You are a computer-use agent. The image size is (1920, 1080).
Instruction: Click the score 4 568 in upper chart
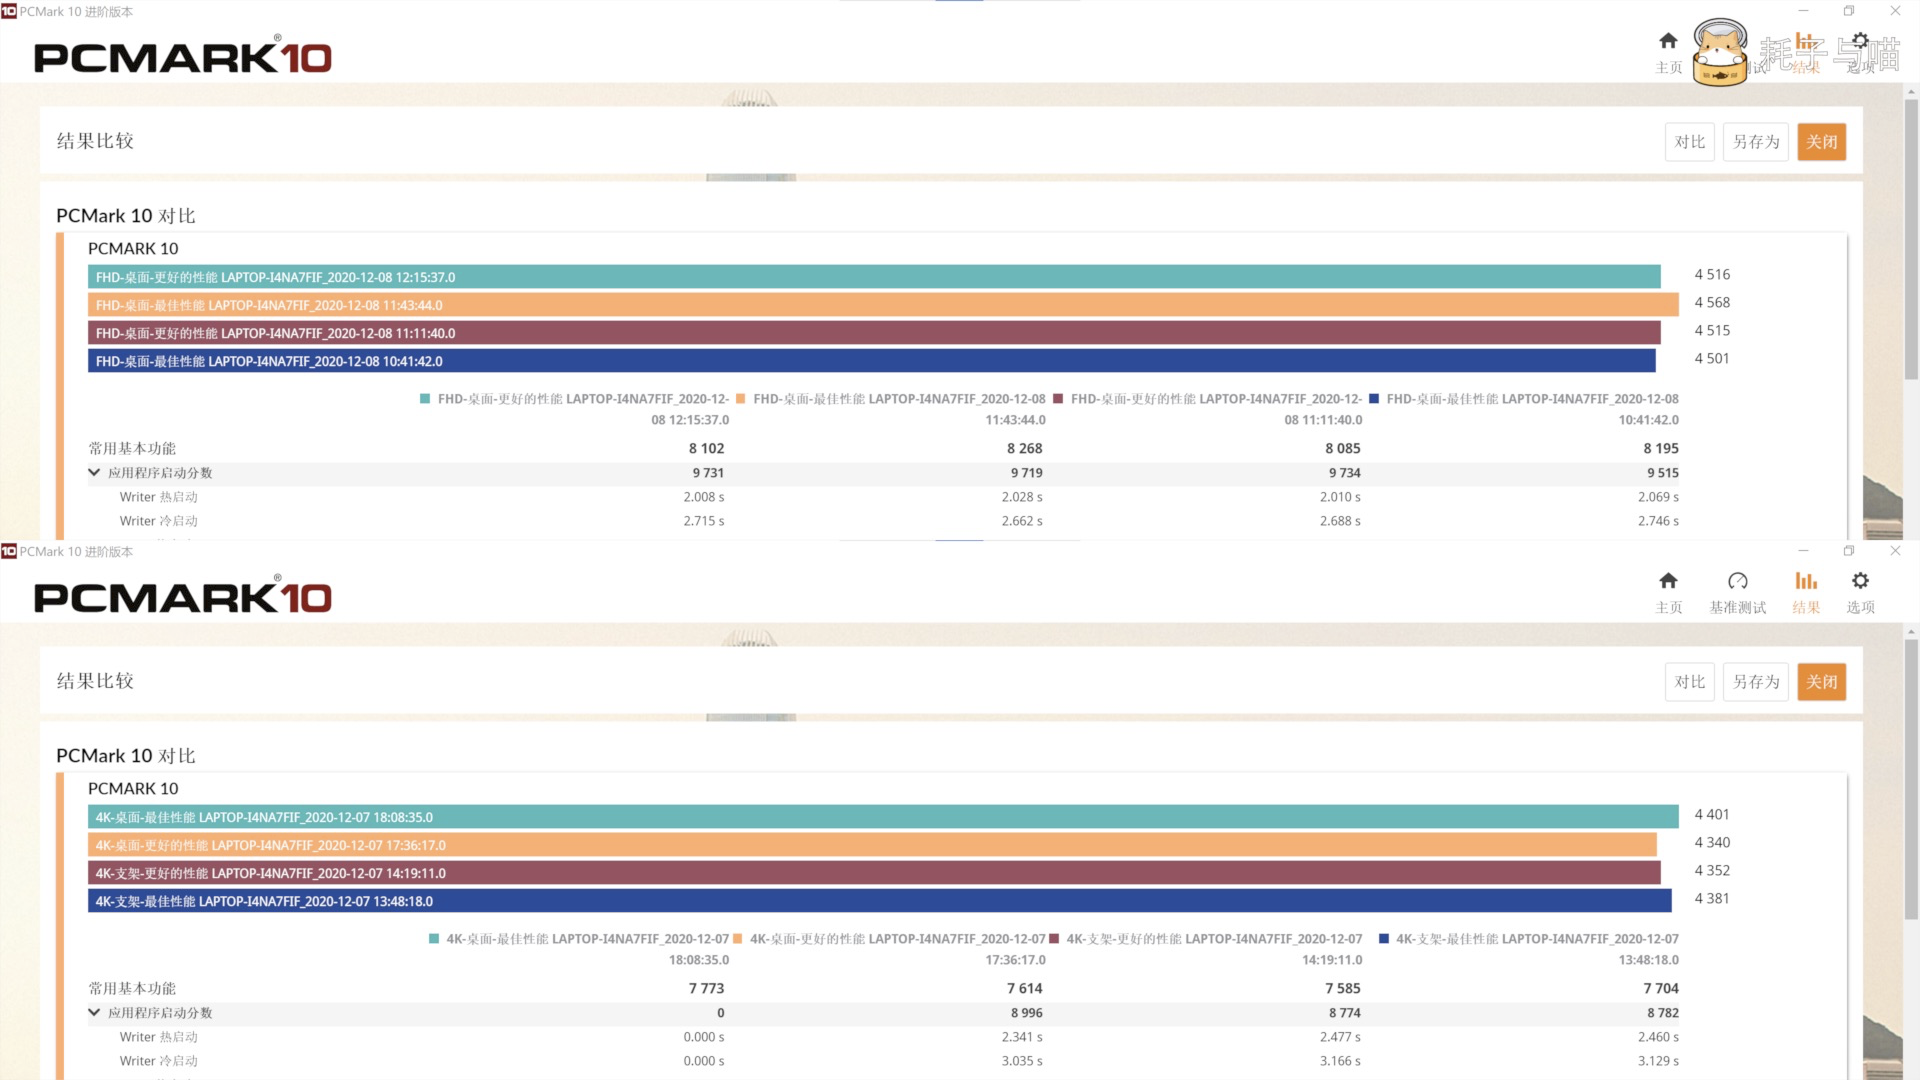[x=1712, y=303]
